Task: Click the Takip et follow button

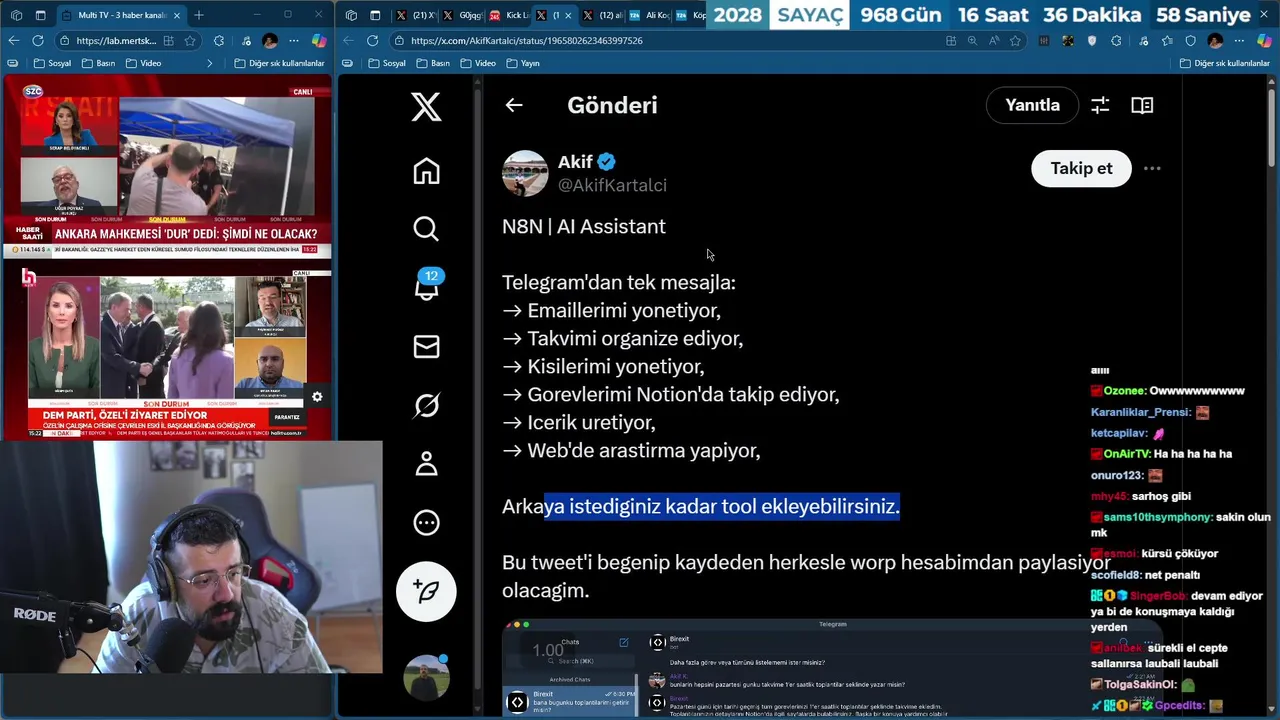Action: tap(1081, 168)
